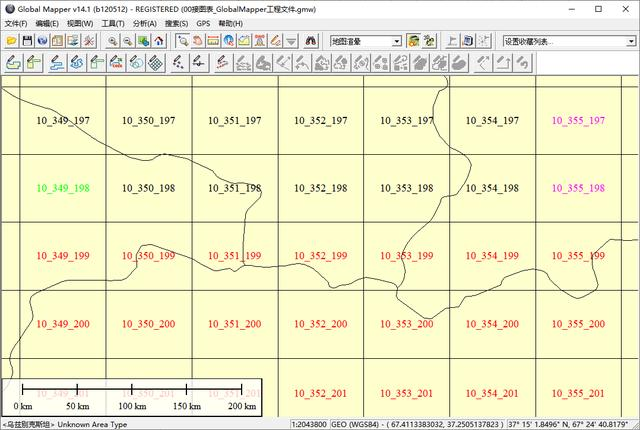Open online data download globe icon
This screenshot has width=640, height=430.
42,41
